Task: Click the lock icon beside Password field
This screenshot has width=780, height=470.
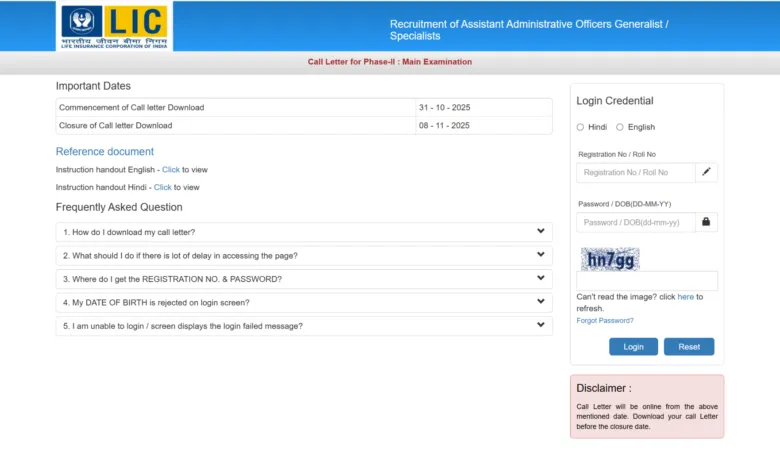Action: coord(706,222)
